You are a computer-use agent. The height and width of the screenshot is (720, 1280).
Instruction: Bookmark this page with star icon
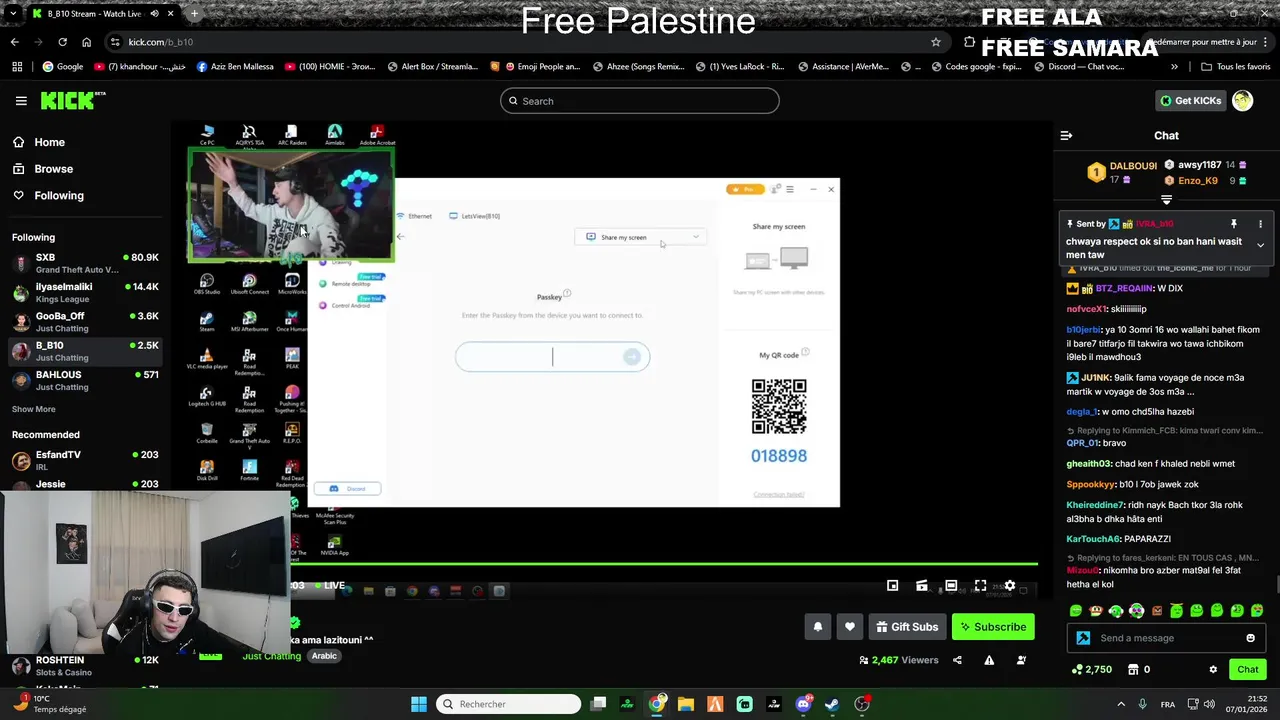click(x=936, y=42)
